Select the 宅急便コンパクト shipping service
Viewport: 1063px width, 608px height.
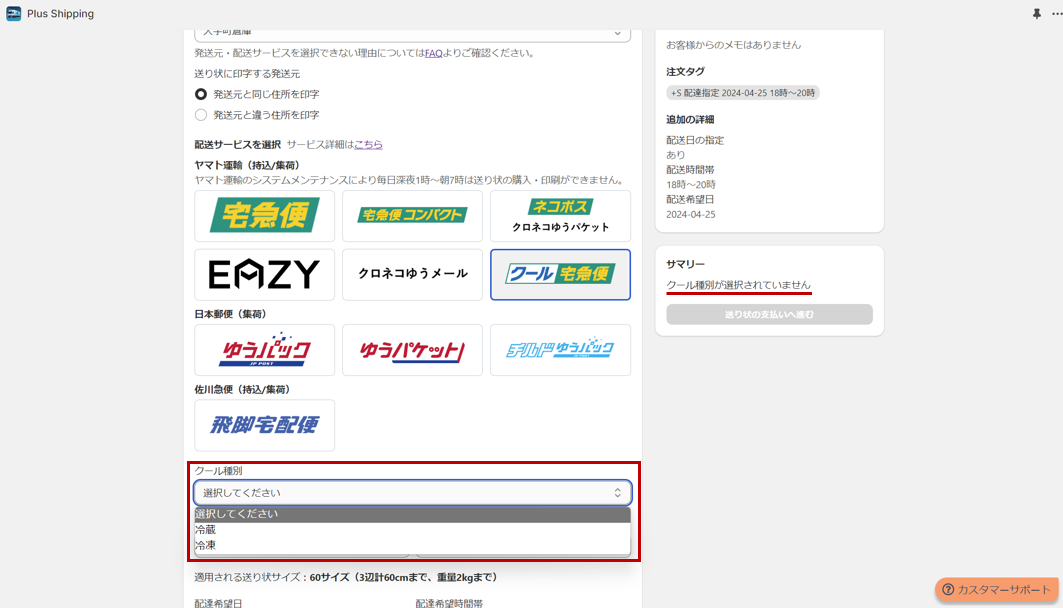412,216
